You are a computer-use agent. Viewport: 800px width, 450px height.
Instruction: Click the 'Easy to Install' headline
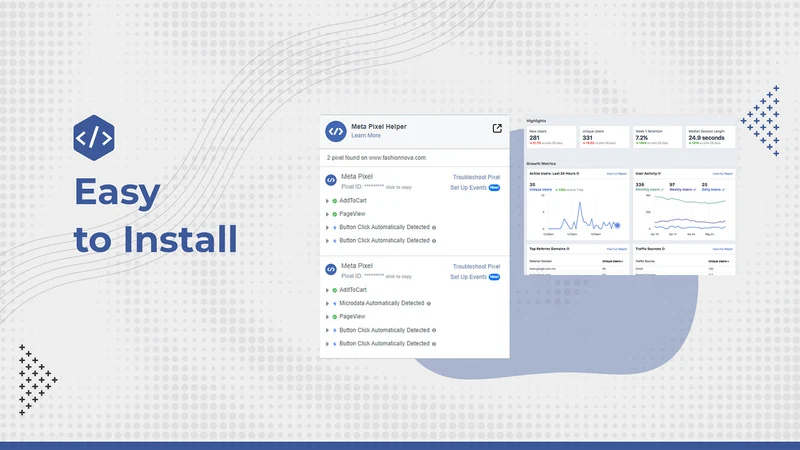coord(156,215)
